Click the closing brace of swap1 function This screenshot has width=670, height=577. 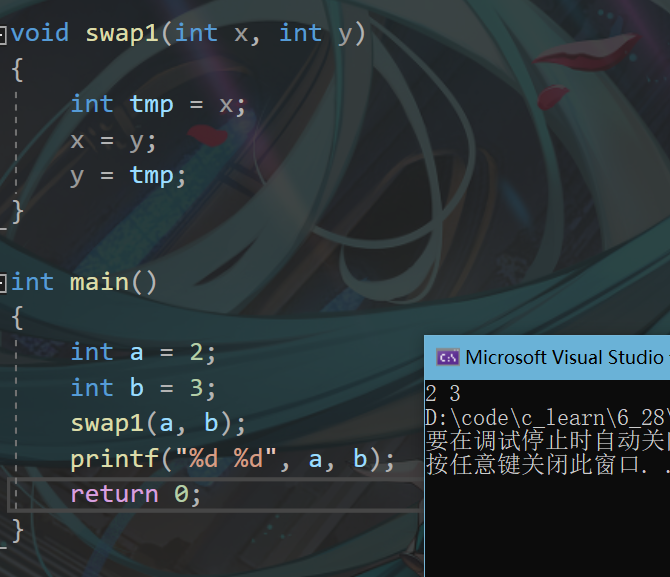pyautogui.click(x=18, y=212)
